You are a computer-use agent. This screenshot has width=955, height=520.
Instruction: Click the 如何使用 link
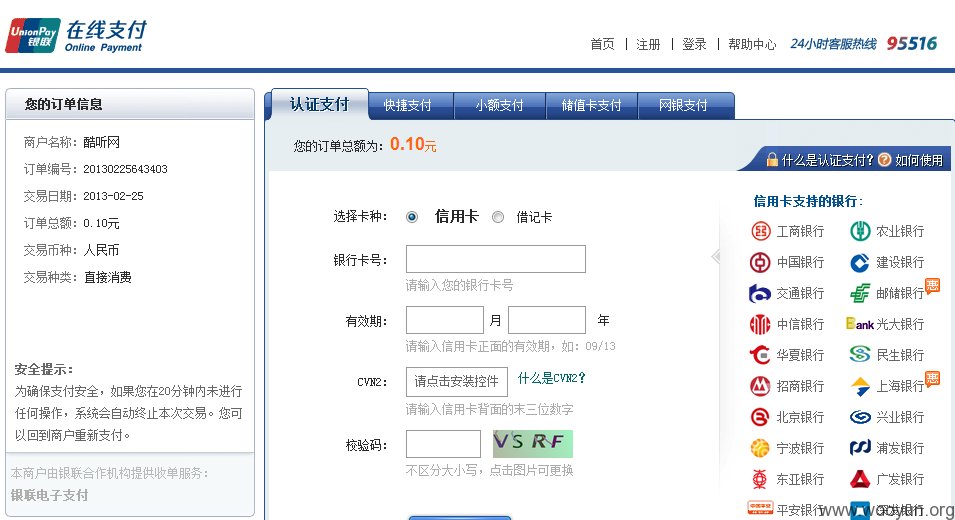(x=918, y=160)
